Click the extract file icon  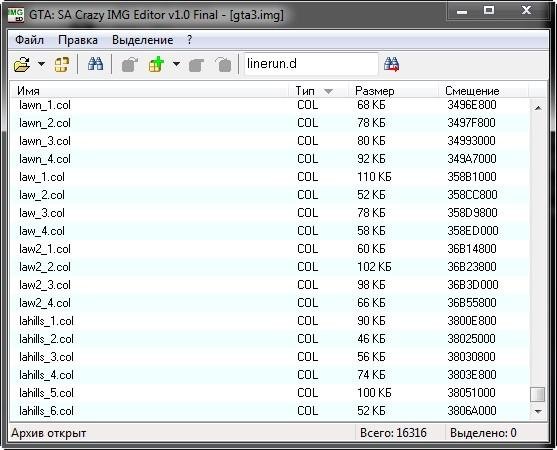(x=129, y=65)
